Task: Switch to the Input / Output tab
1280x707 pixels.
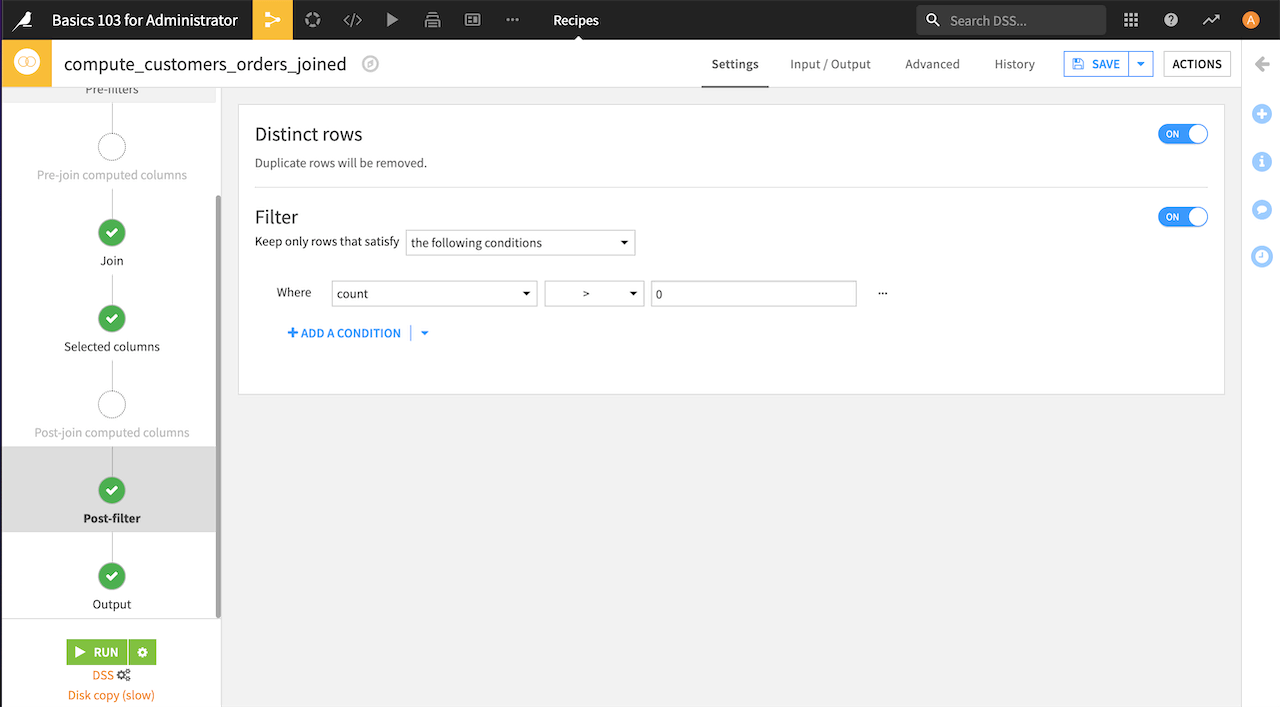Action: coord(830,63)
